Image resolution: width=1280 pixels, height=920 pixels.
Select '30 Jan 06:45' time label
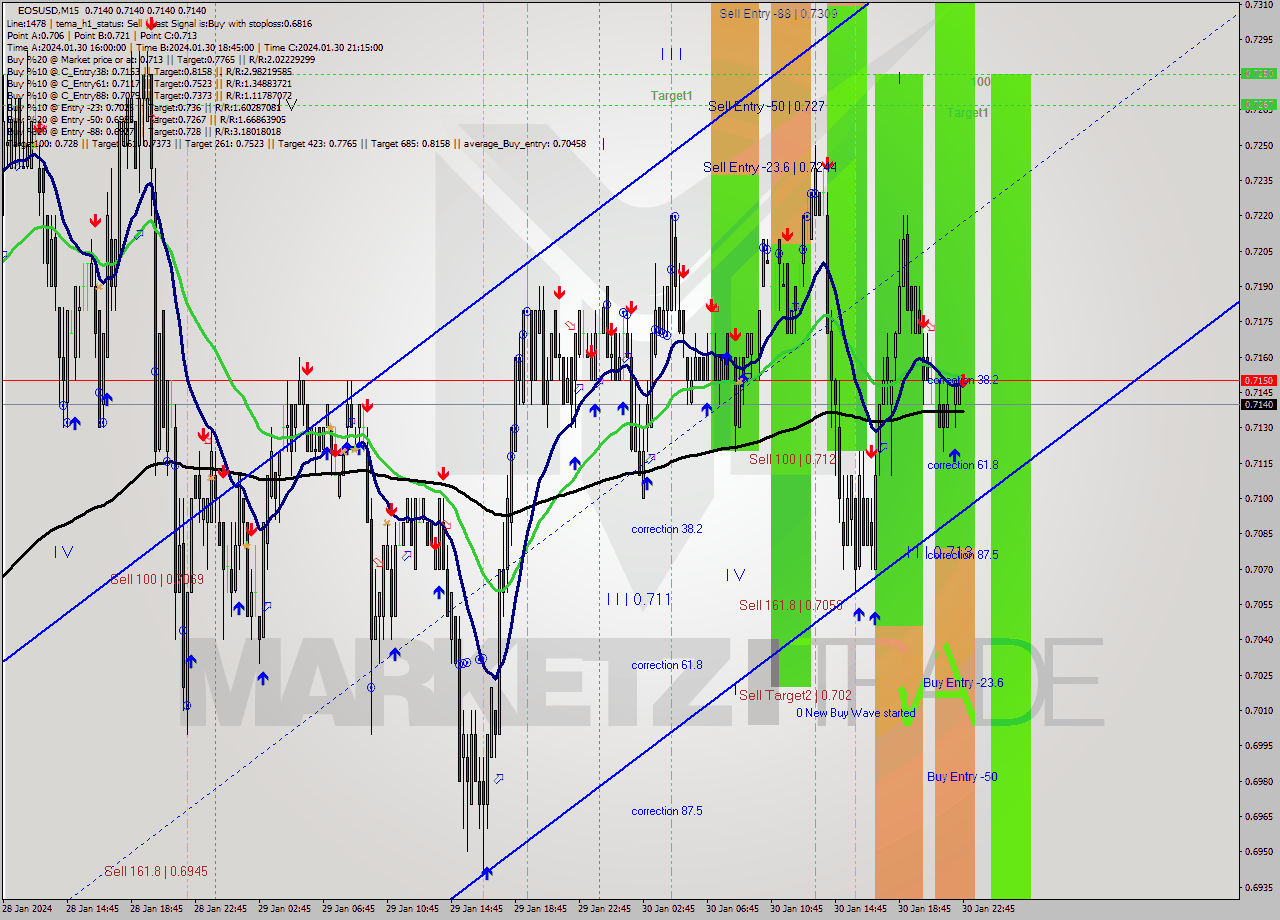(x=733, y=908)
